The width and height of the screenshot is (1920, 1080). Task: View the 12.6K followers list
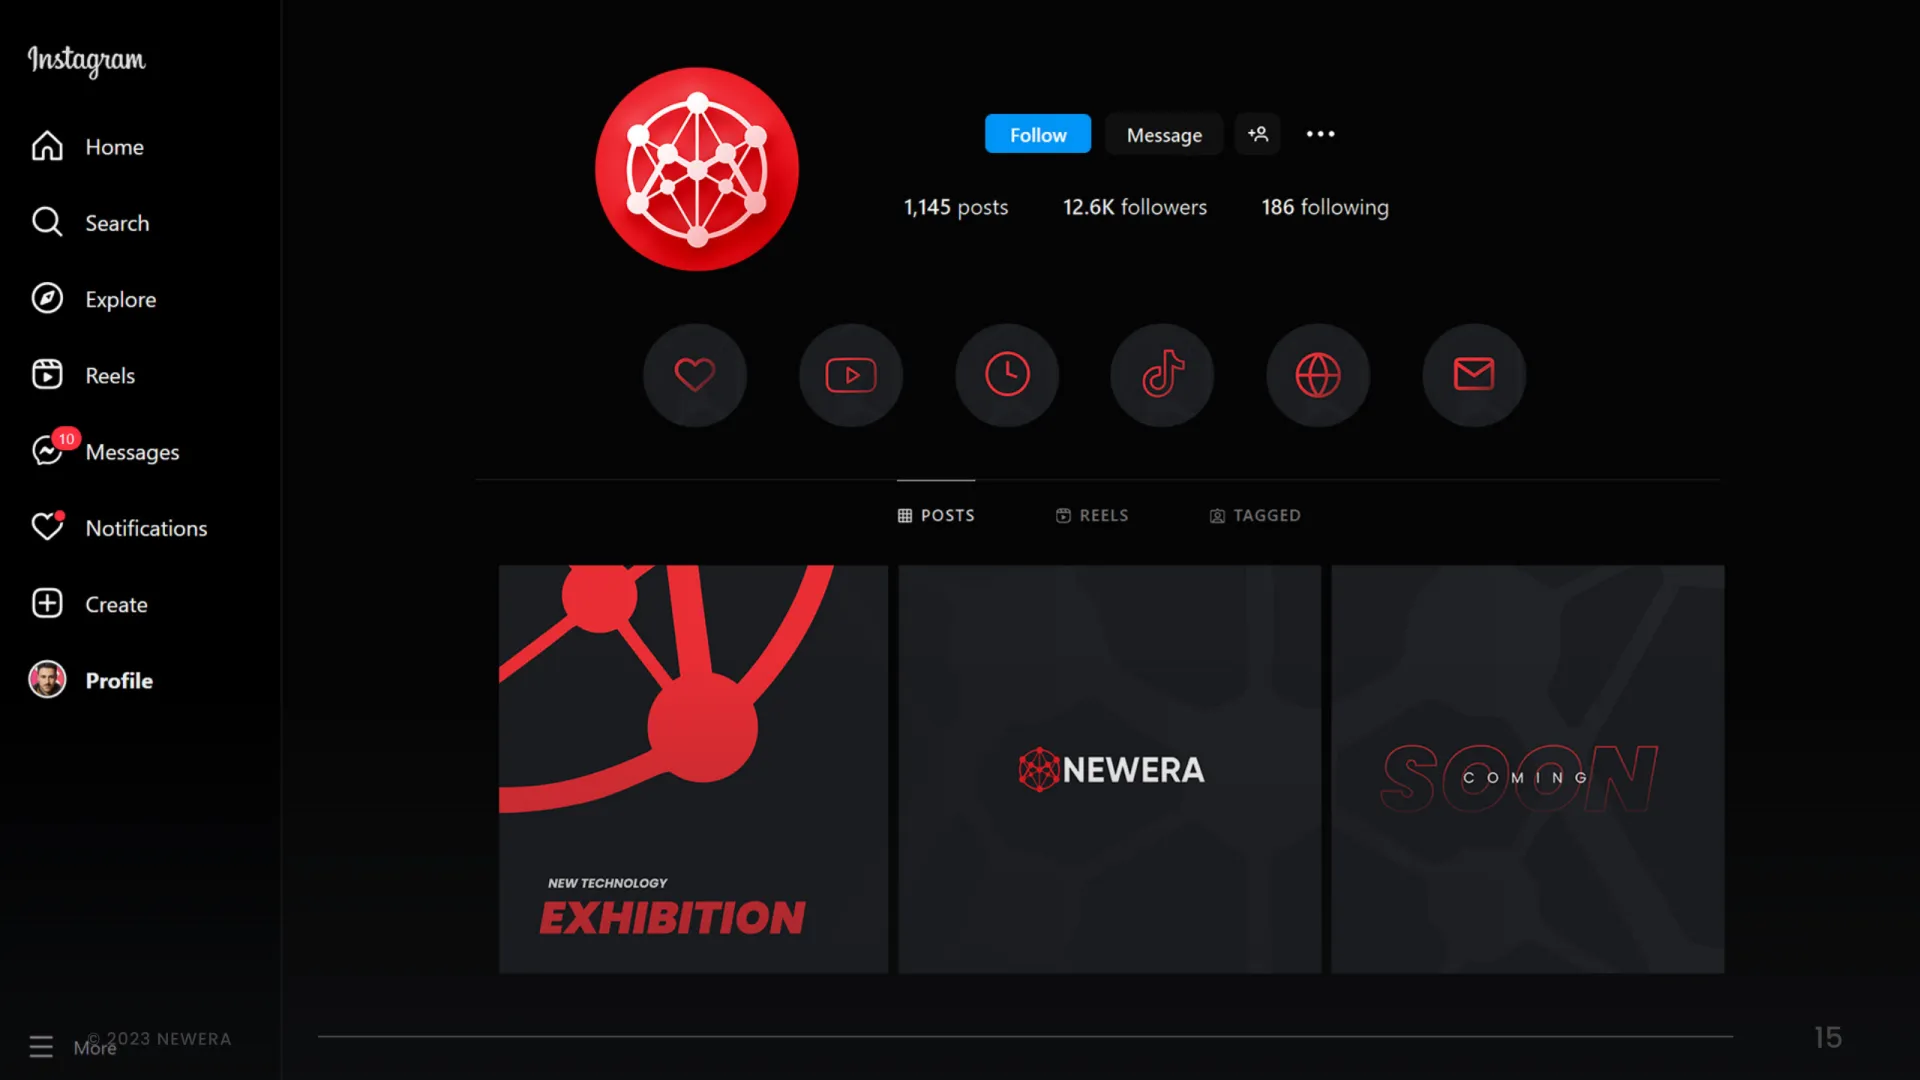coord(1135,207)
